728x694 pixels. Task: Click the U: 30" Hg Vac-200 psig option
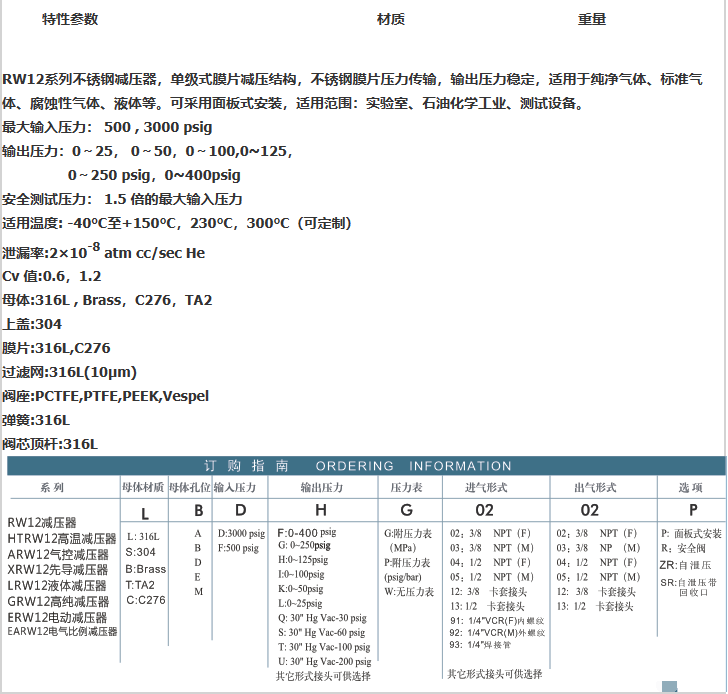pyautogui.click(x=325, y=662)
